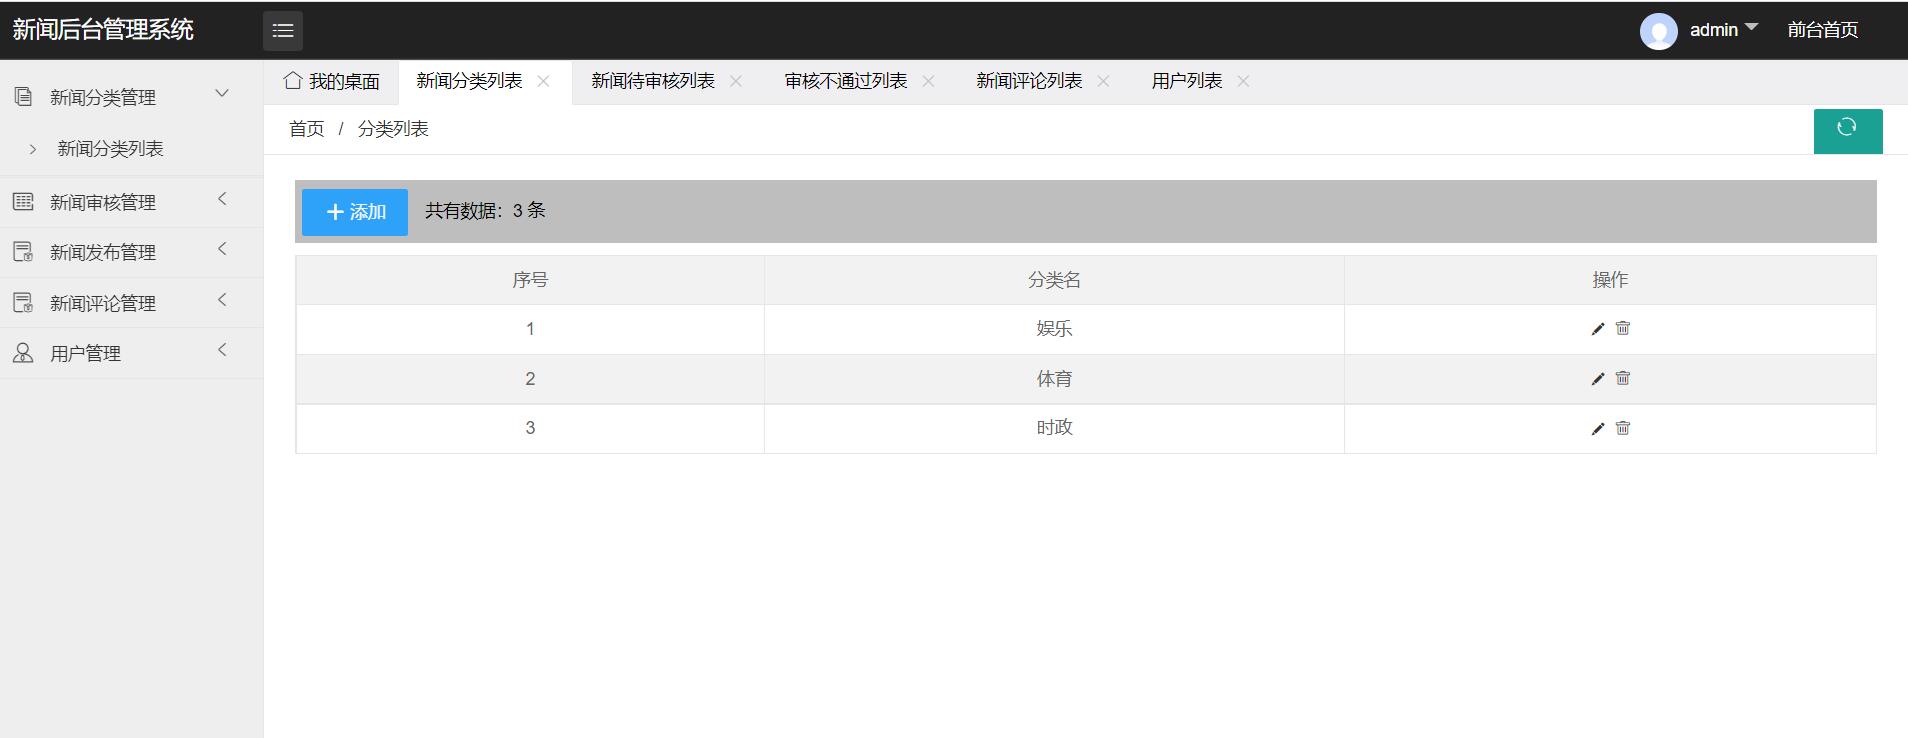Expand the 用户管理 menu chevron
The height and width of the screenshot is (738, 1908).
222,350
